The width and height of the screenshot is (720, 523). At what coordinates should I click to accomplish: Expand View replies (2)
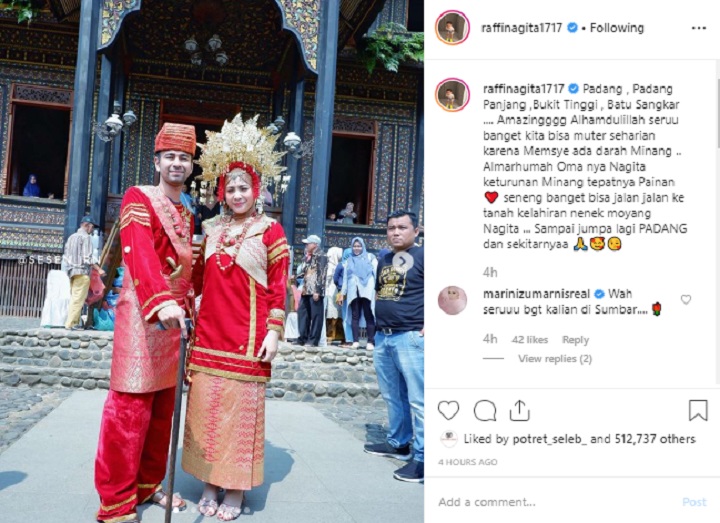click(555, 359)
